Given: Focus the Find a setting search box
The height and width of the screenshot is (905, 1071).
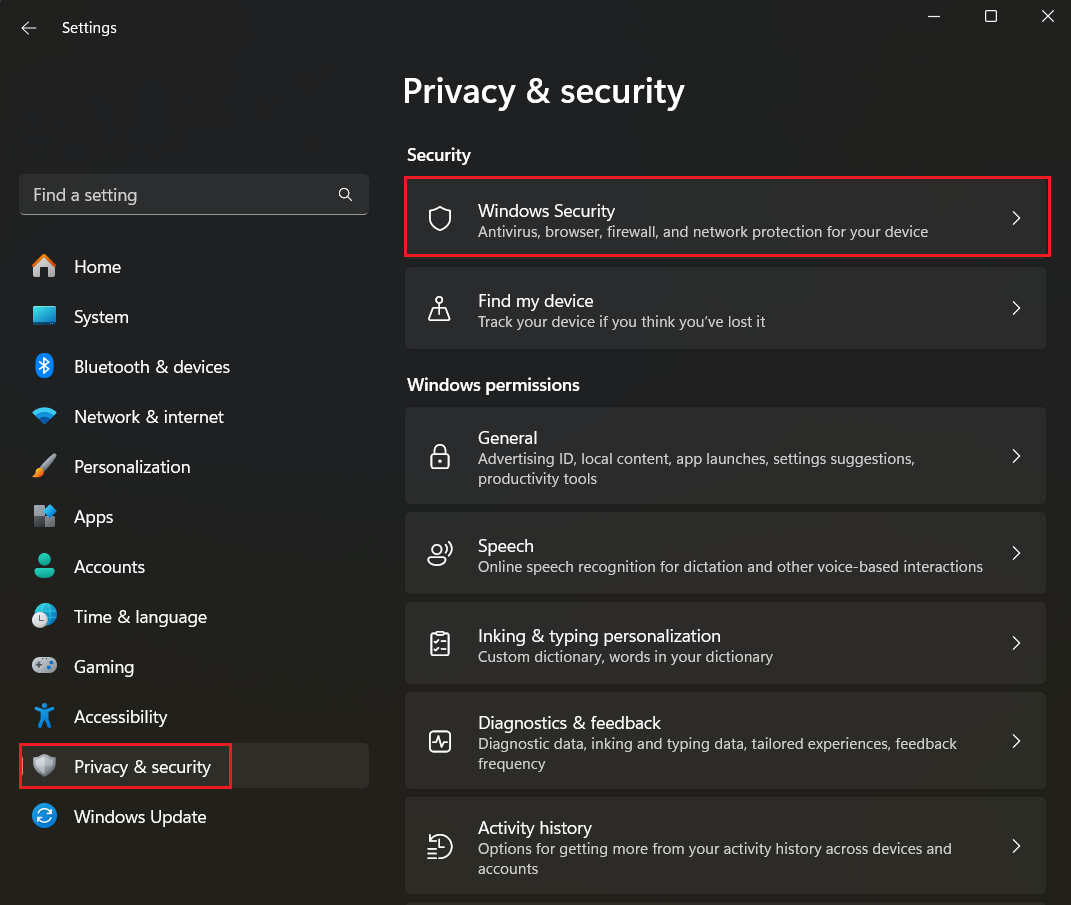Looking at the screenshot, I should pyautogui.click(x=180, y=195).
